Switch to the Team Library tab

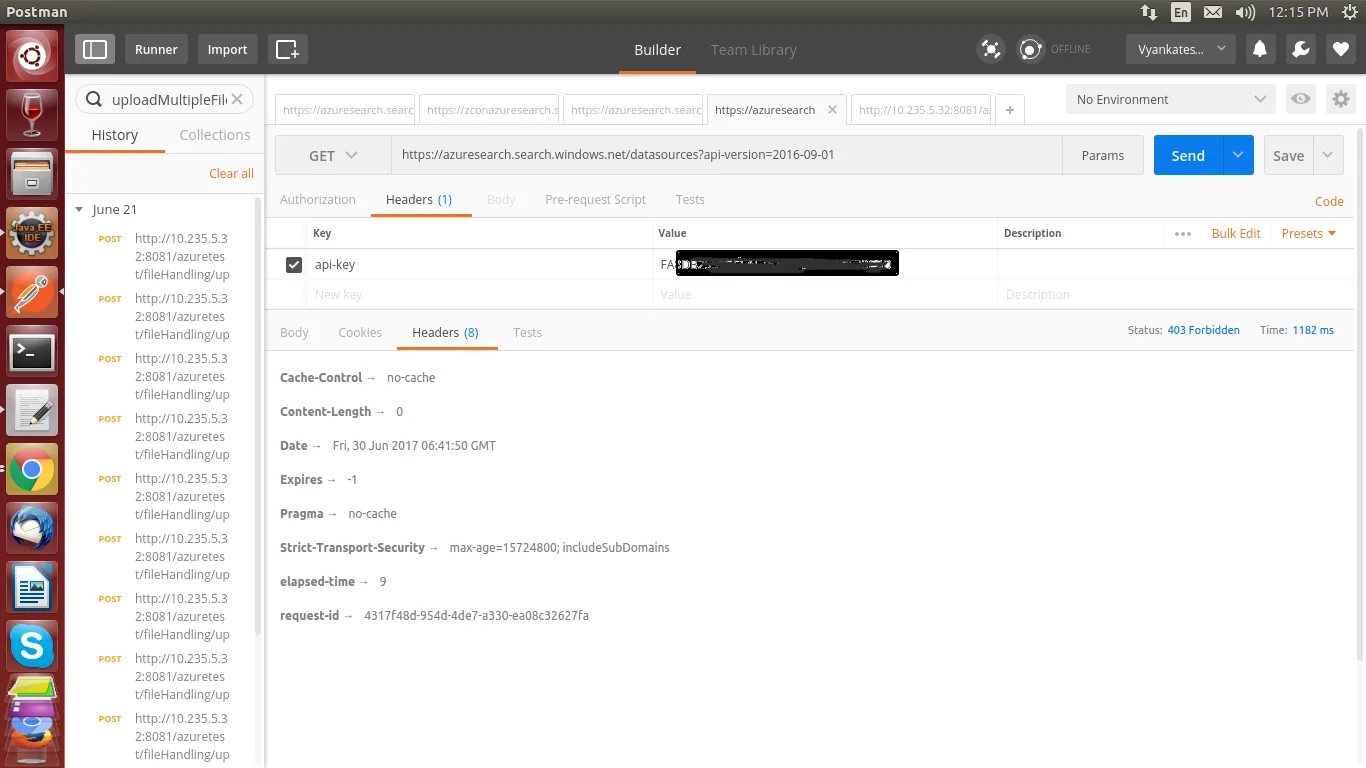[754, 50]
